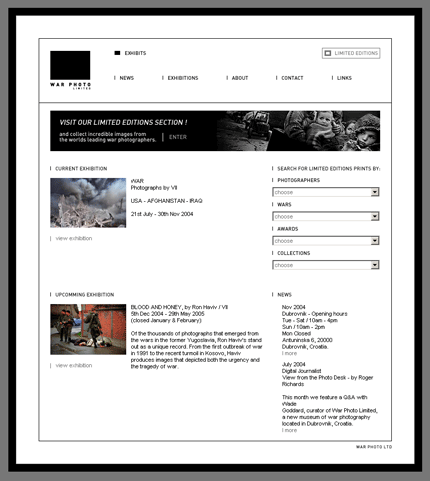Expand the Wars dropdown list

click(375, 216)
